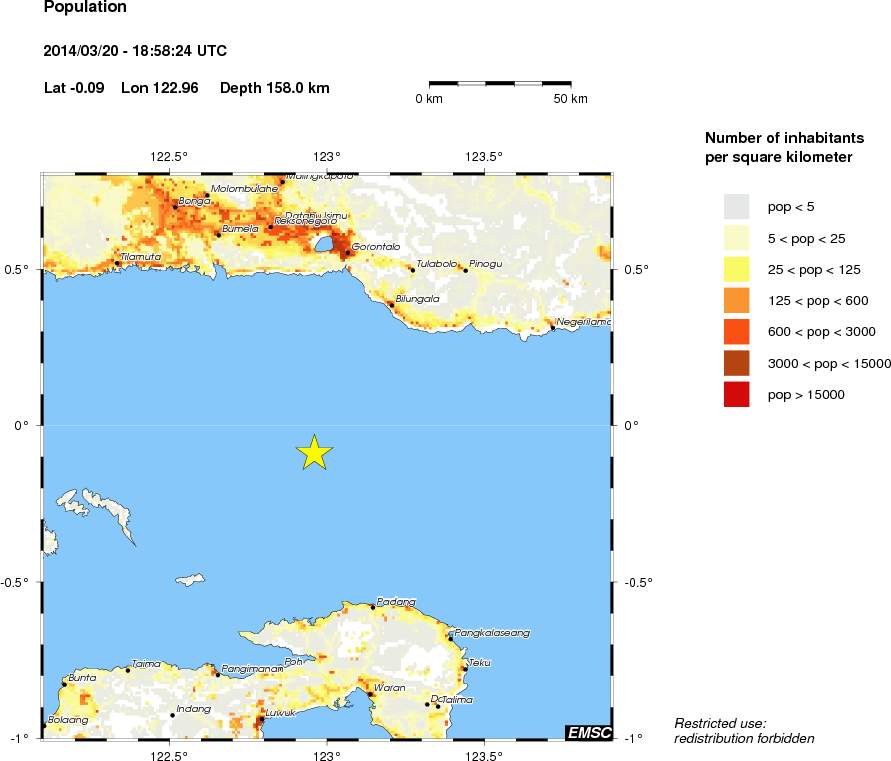The height and width of the screenshot is (761, 891).
Task: Select the '25 < pop < 125' yellow swatch
Action: (736, 269)
